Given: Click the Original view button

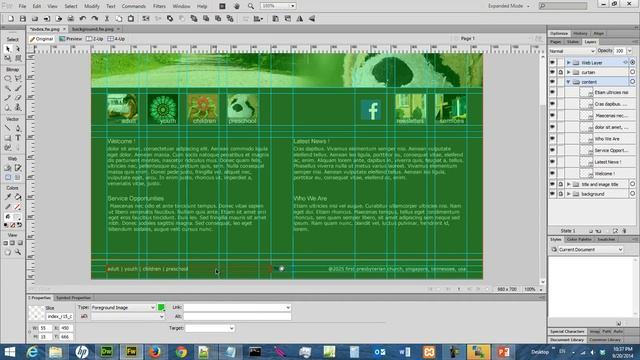Looking at the screenshot, I should [x=42, y=39].
